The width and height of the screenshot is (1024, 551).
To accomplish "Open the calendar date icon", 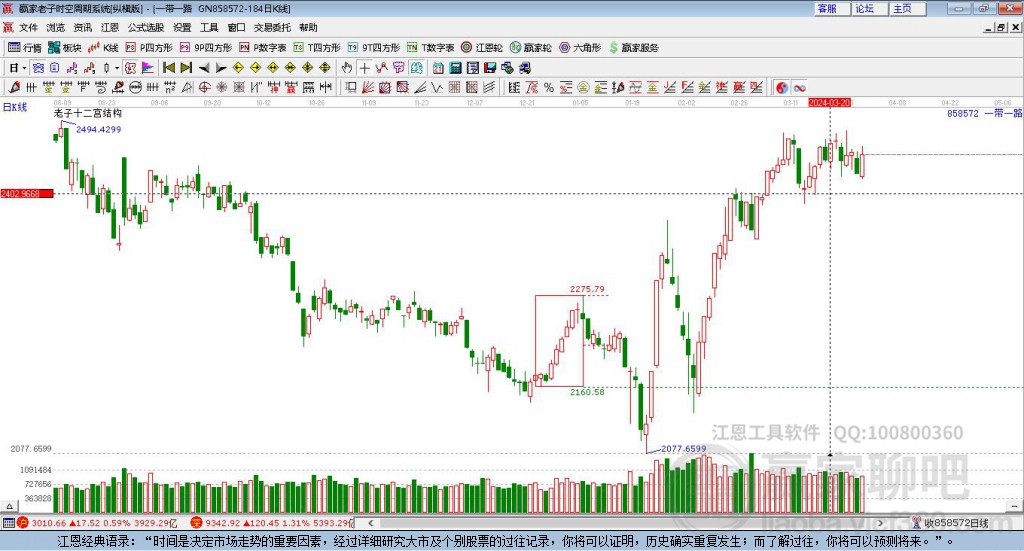I will 438,67.
